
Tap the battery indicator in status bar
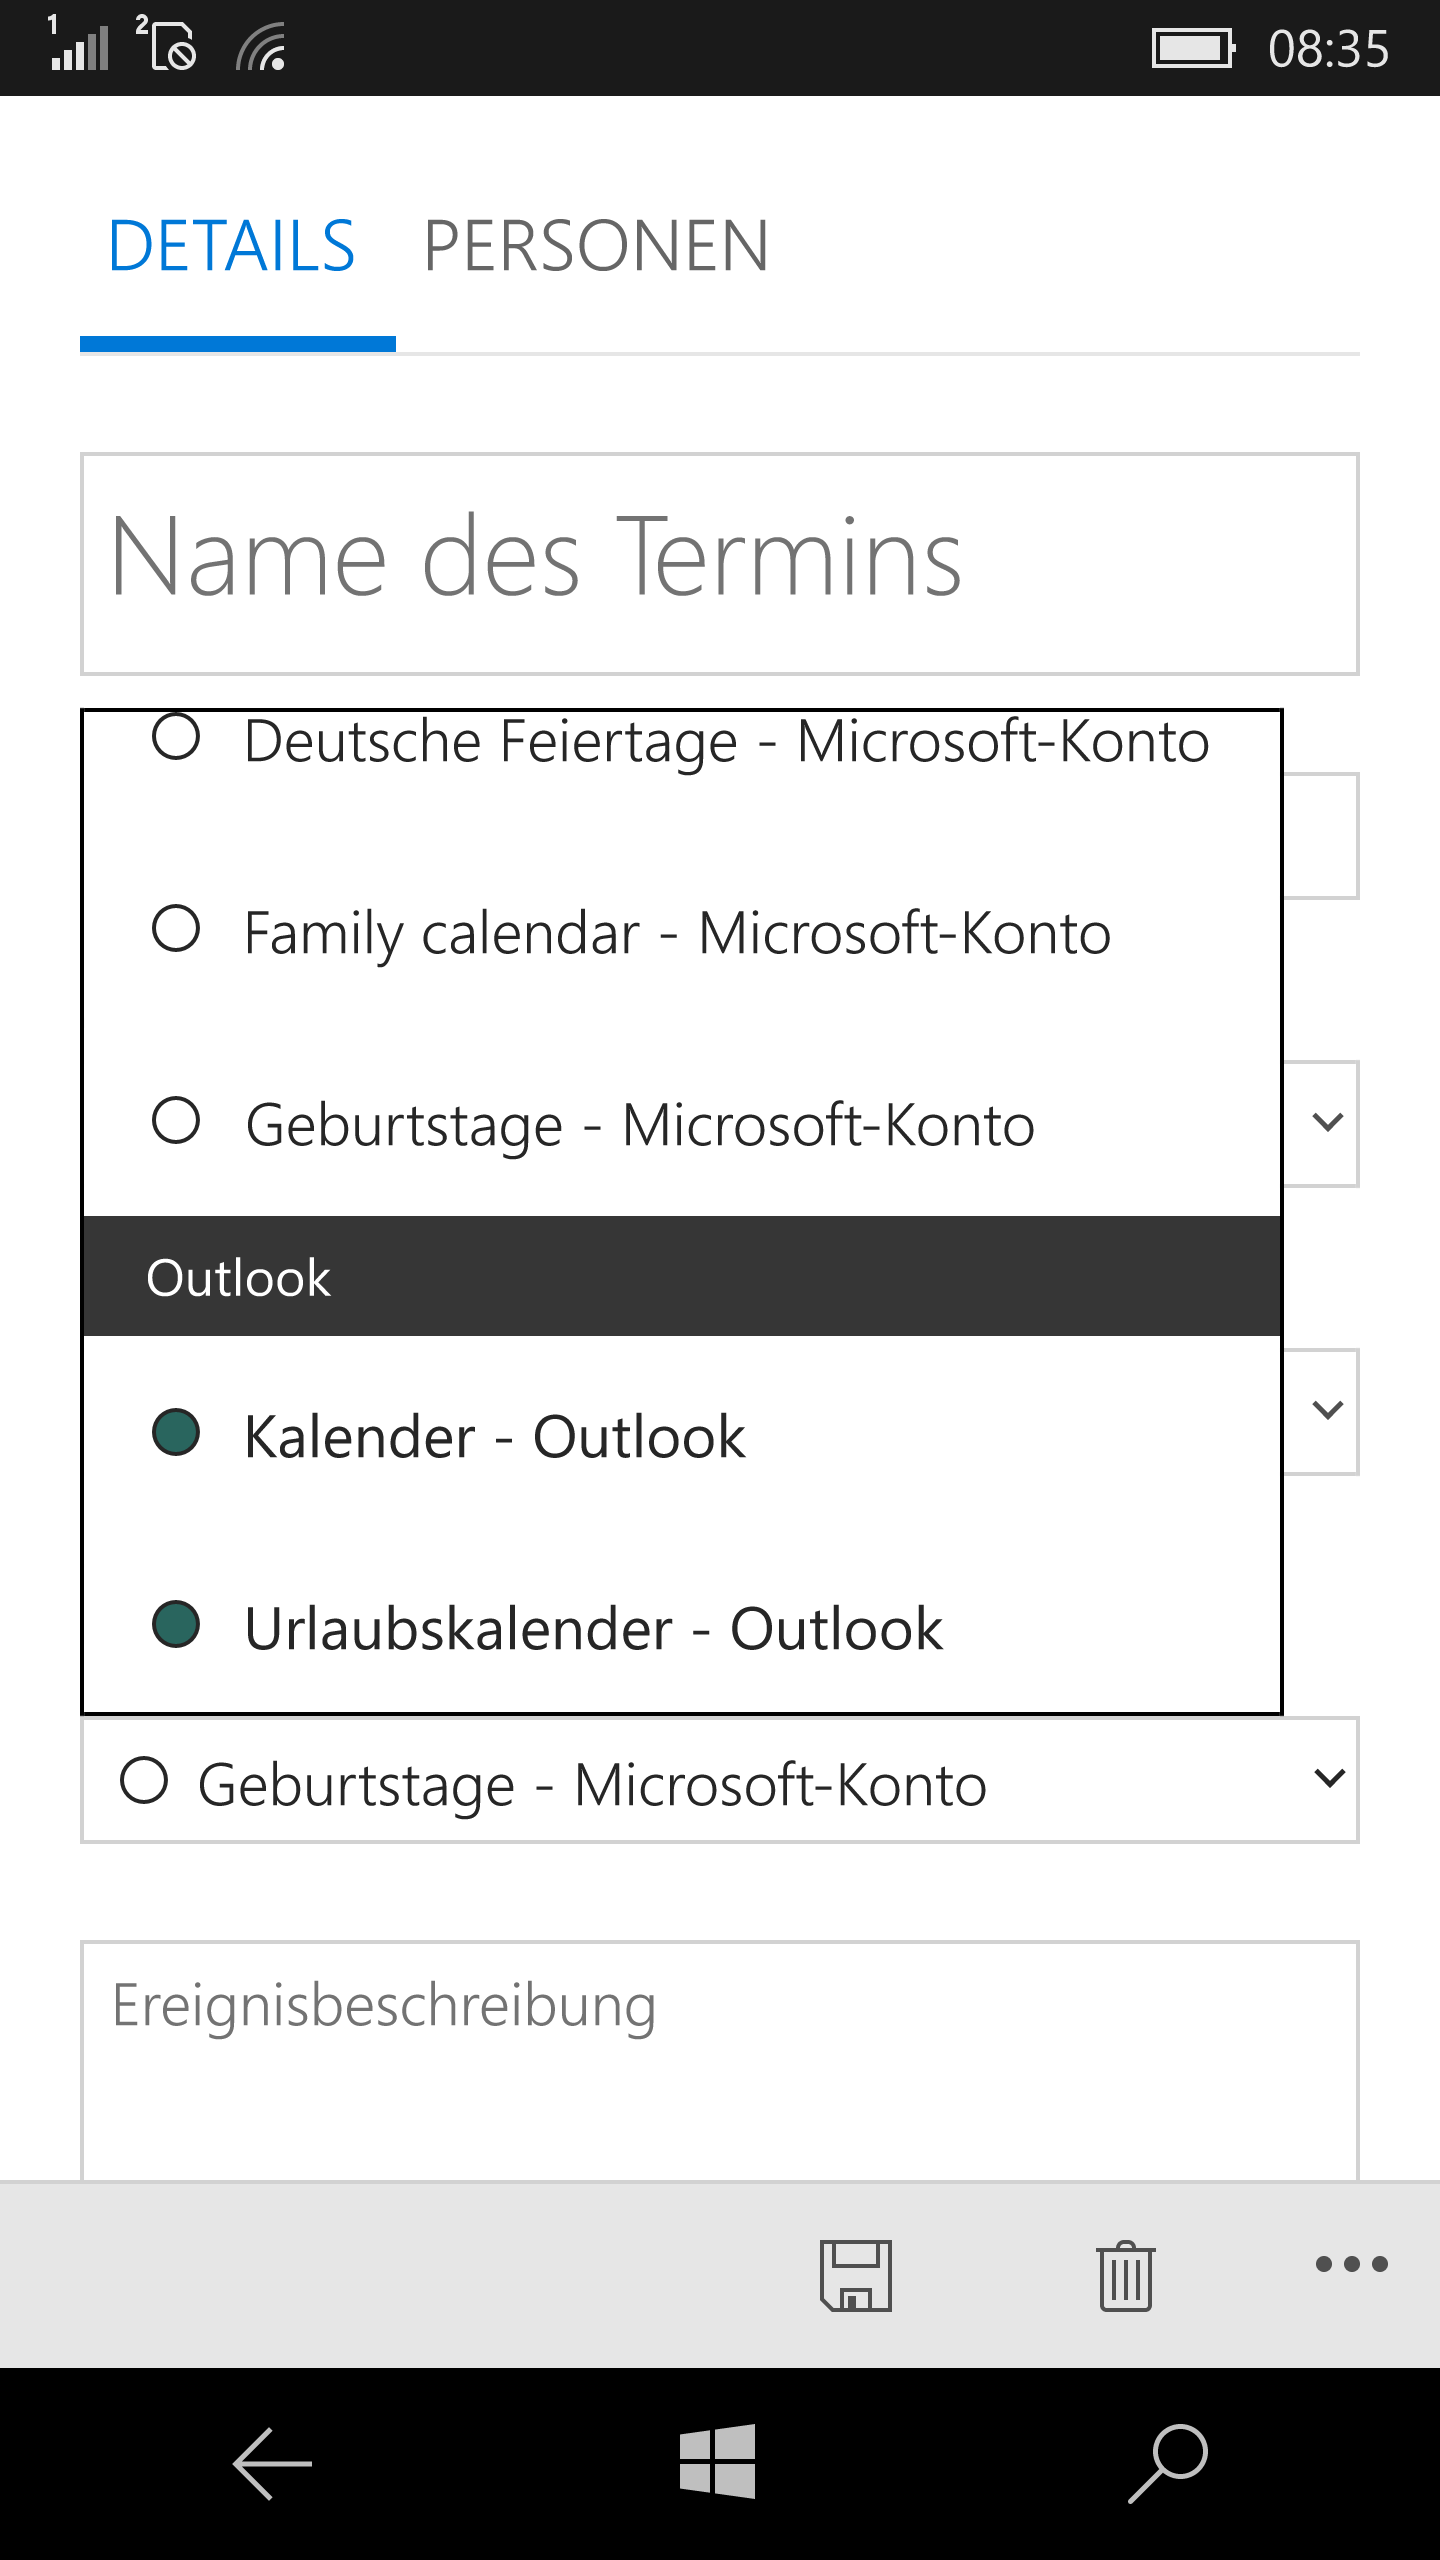pyautogui.click(x=1194, y=48)
